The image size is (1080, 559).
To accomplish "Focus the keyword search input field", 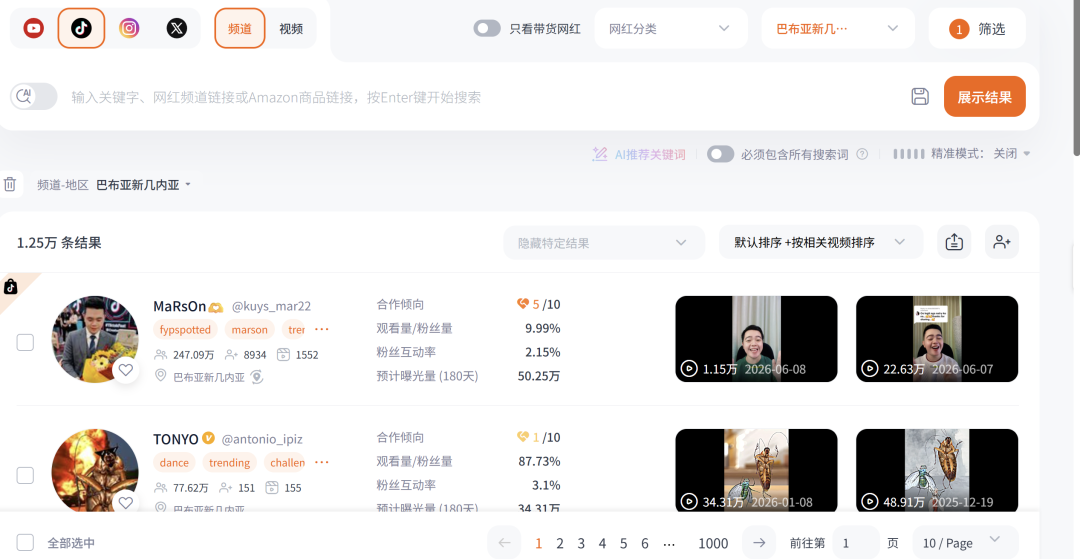I will point(482,97).
